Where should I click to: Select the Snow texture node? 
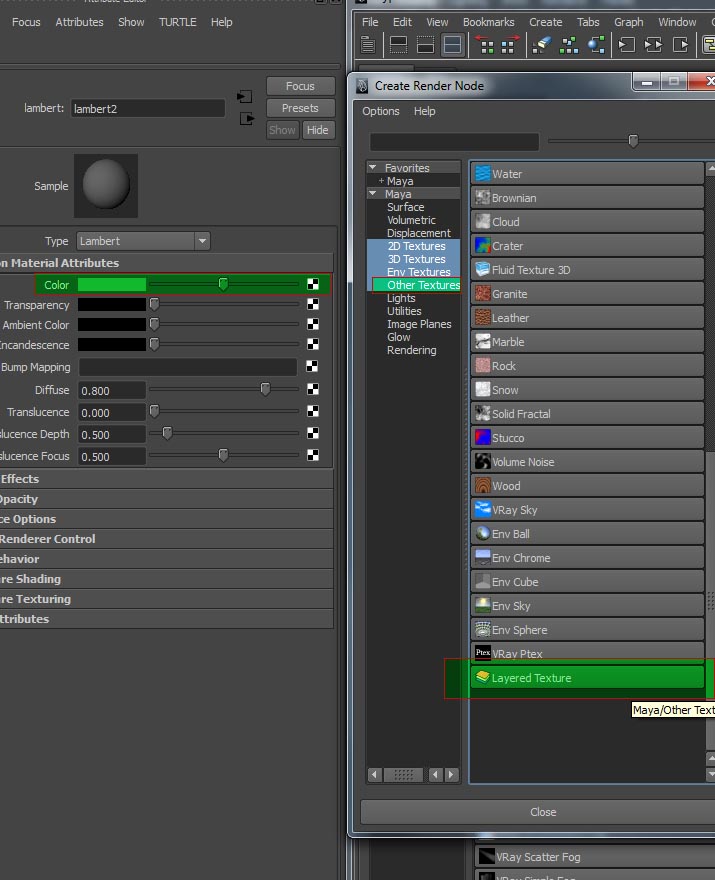[x=587, y=390]
